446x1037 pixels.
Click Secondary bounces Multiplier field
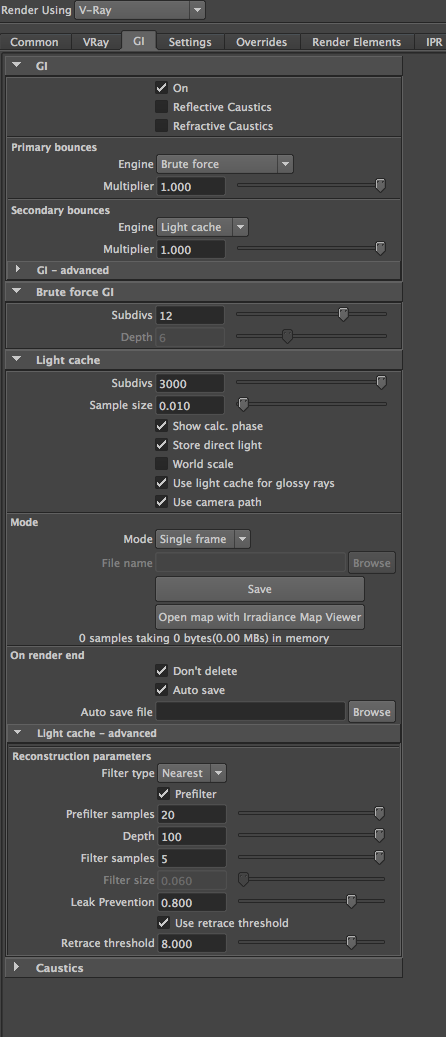(191, 249)
